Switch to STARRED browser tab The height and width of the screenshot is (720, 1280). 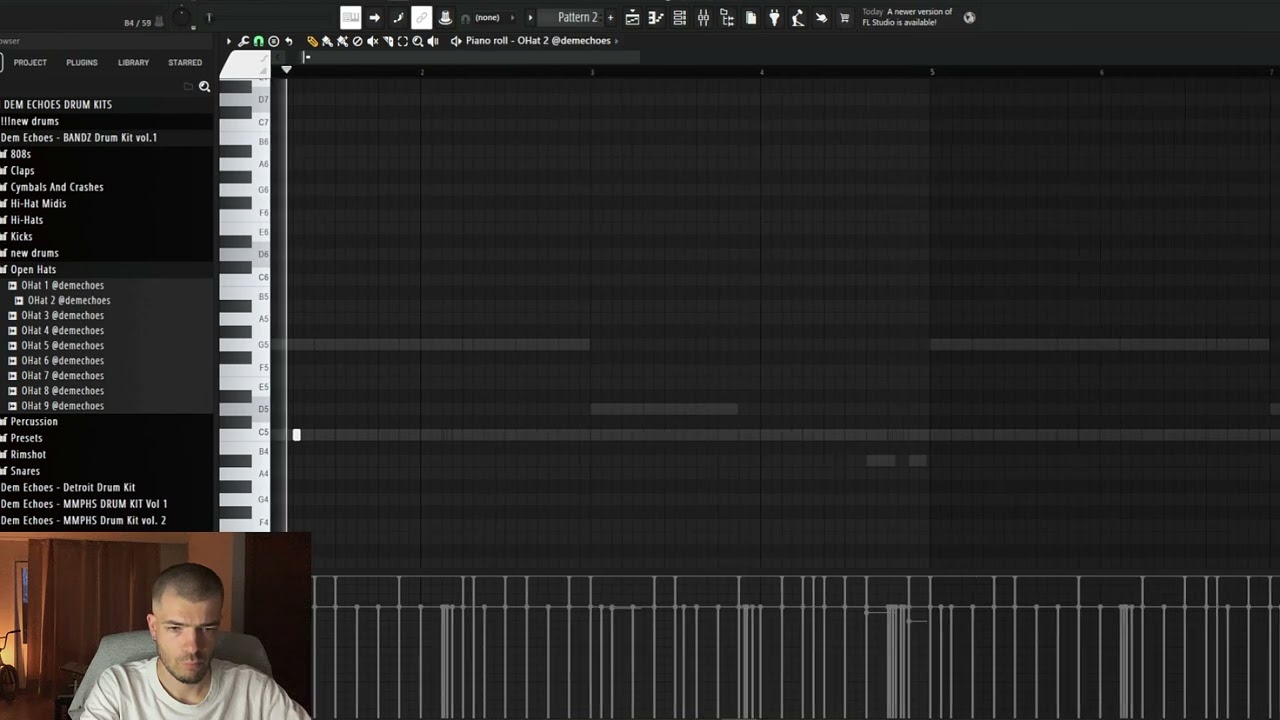(185, 62)
